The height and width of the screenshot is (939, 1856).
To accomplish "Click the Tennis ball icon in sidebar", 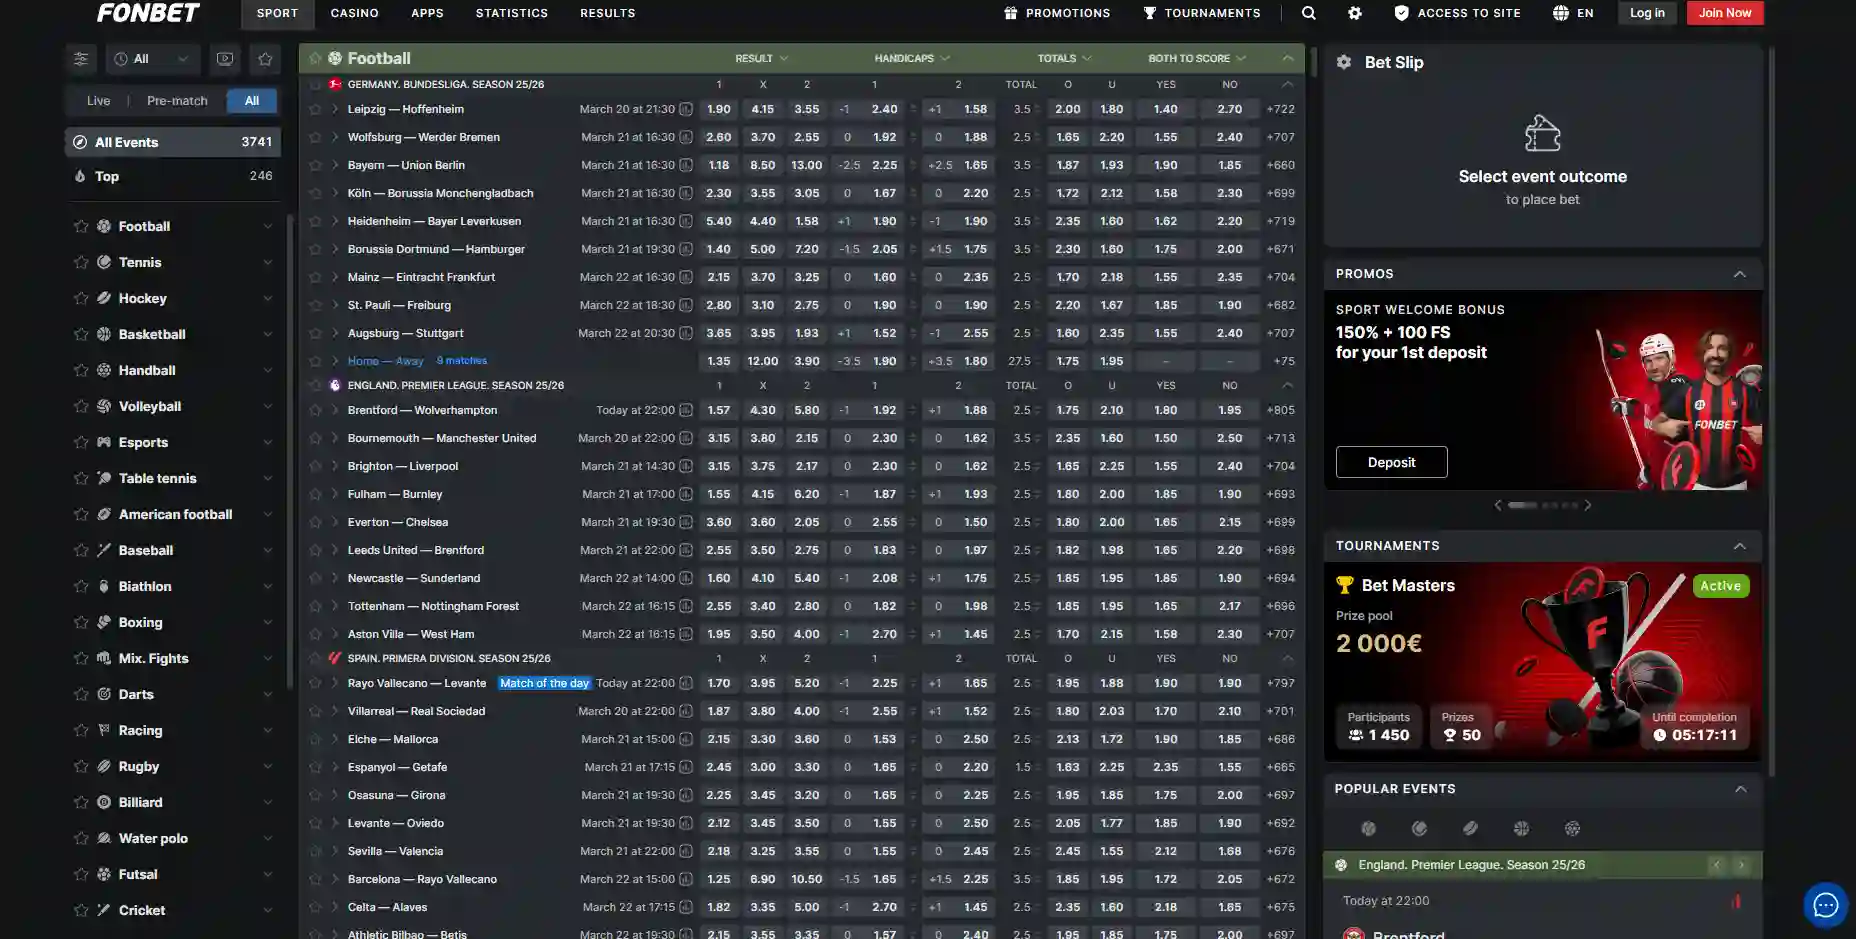I will click(x=104, y=262).
